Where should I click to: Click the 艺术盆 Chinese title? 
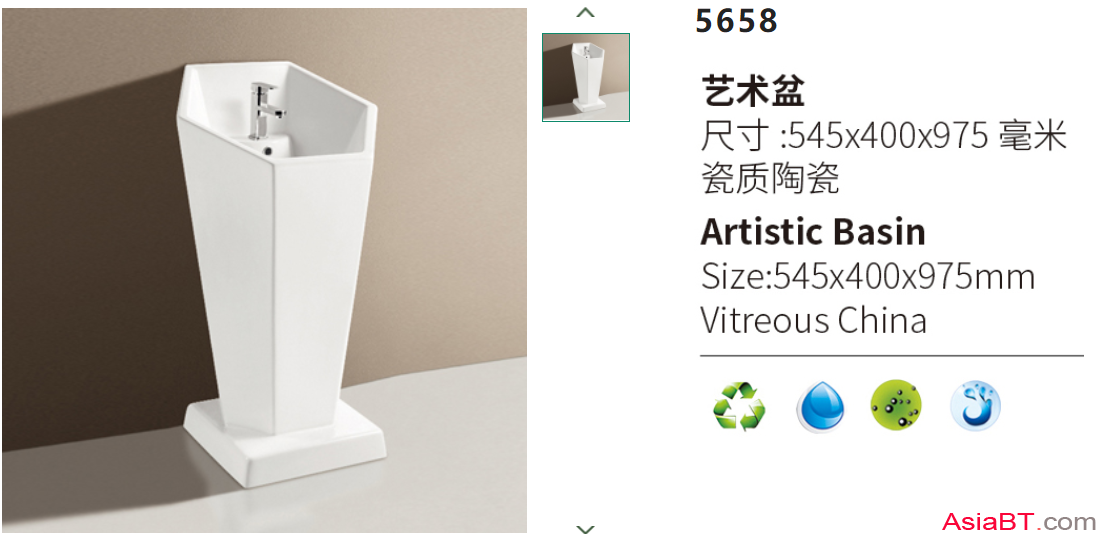point(753,91)
